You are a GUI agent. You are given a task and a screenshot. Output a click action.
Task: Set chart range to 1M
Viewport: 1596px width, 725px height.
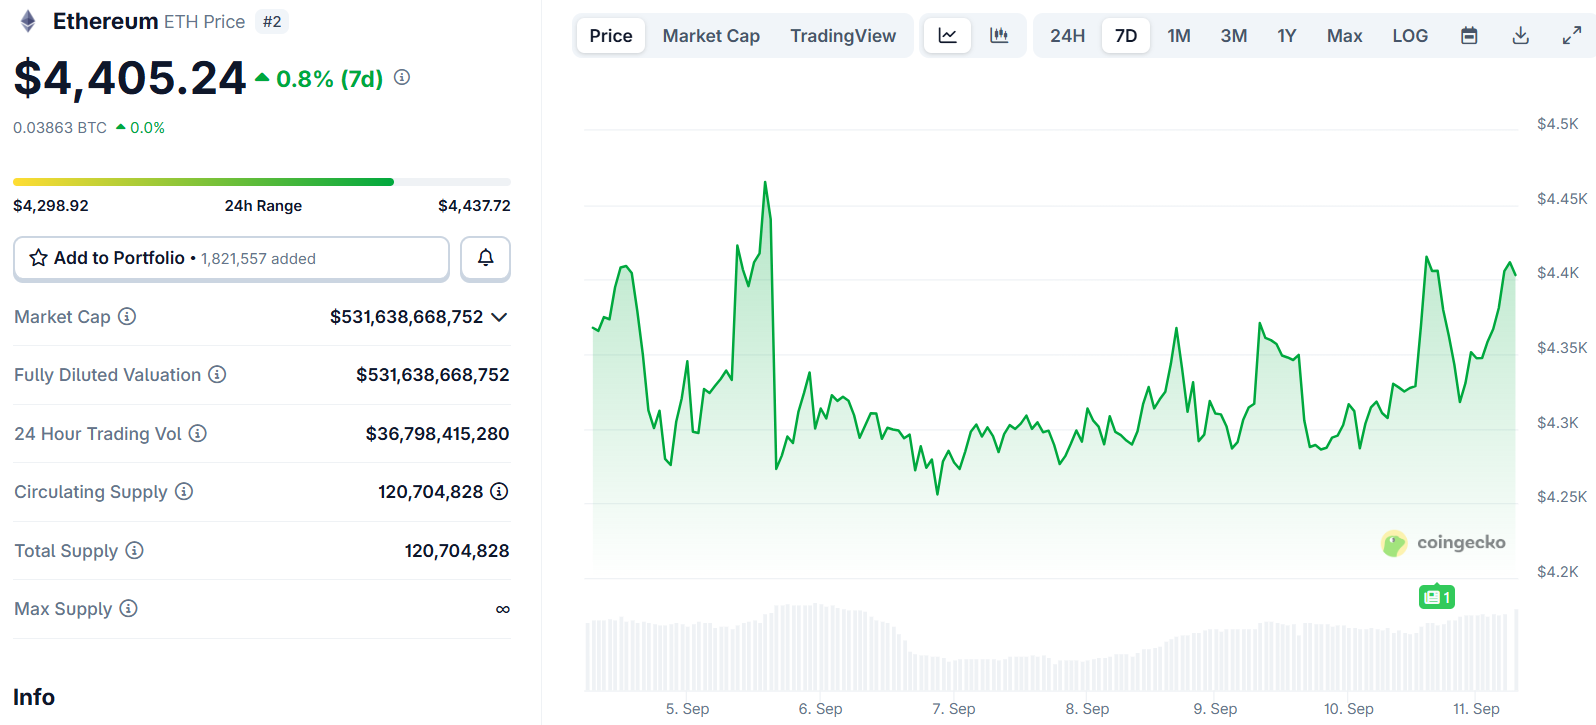pos(1179,36)
